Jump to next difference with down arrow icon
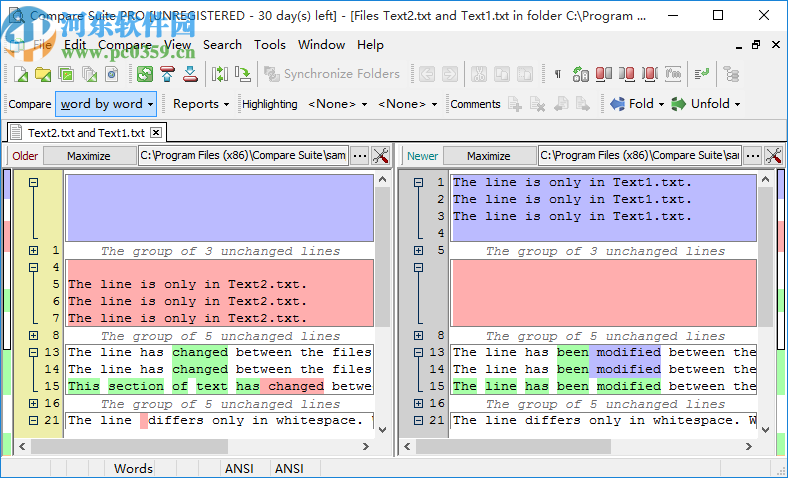The width and height of the screenshot is (788, 478). 190,74
